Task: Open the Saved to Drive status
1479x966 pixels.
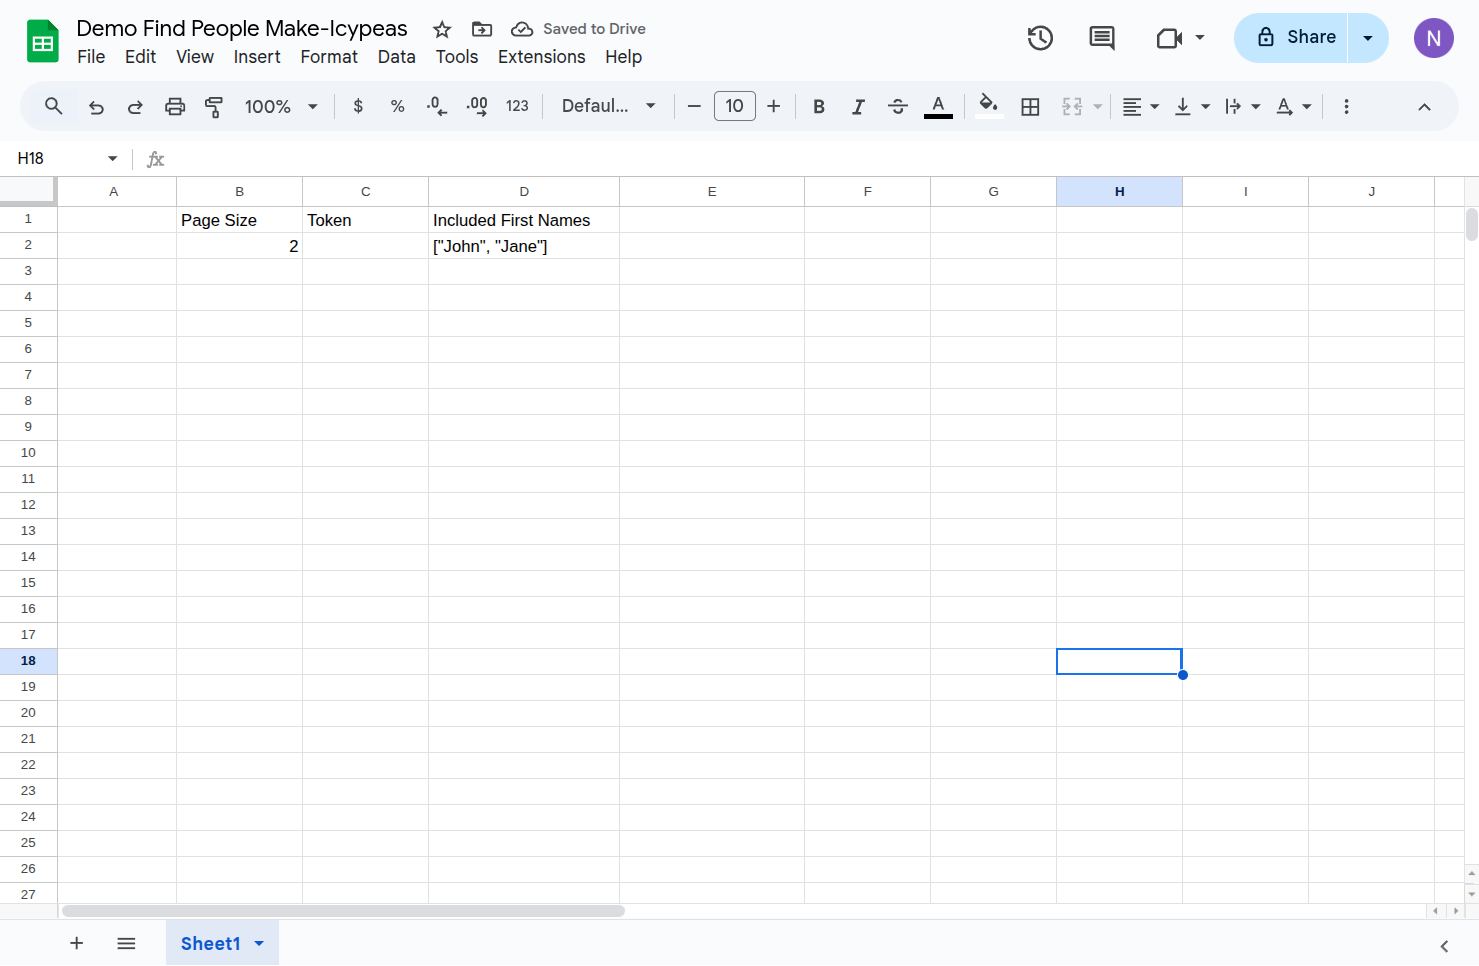Action: (578, 29)
